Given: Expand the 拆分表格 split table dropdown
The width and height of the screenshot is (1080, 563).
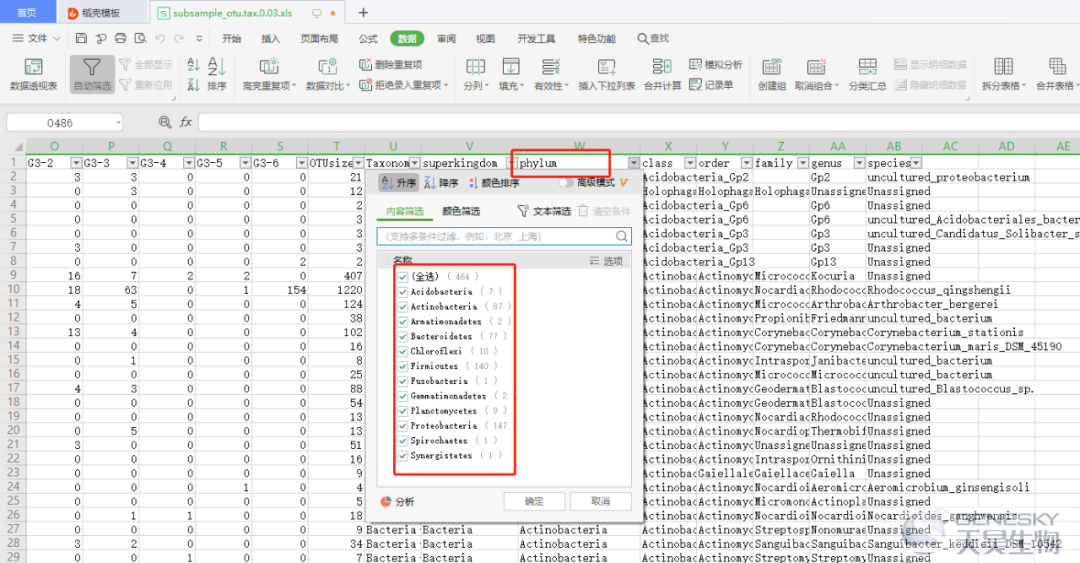Looking at the screenshot, I should (1024, 86).
